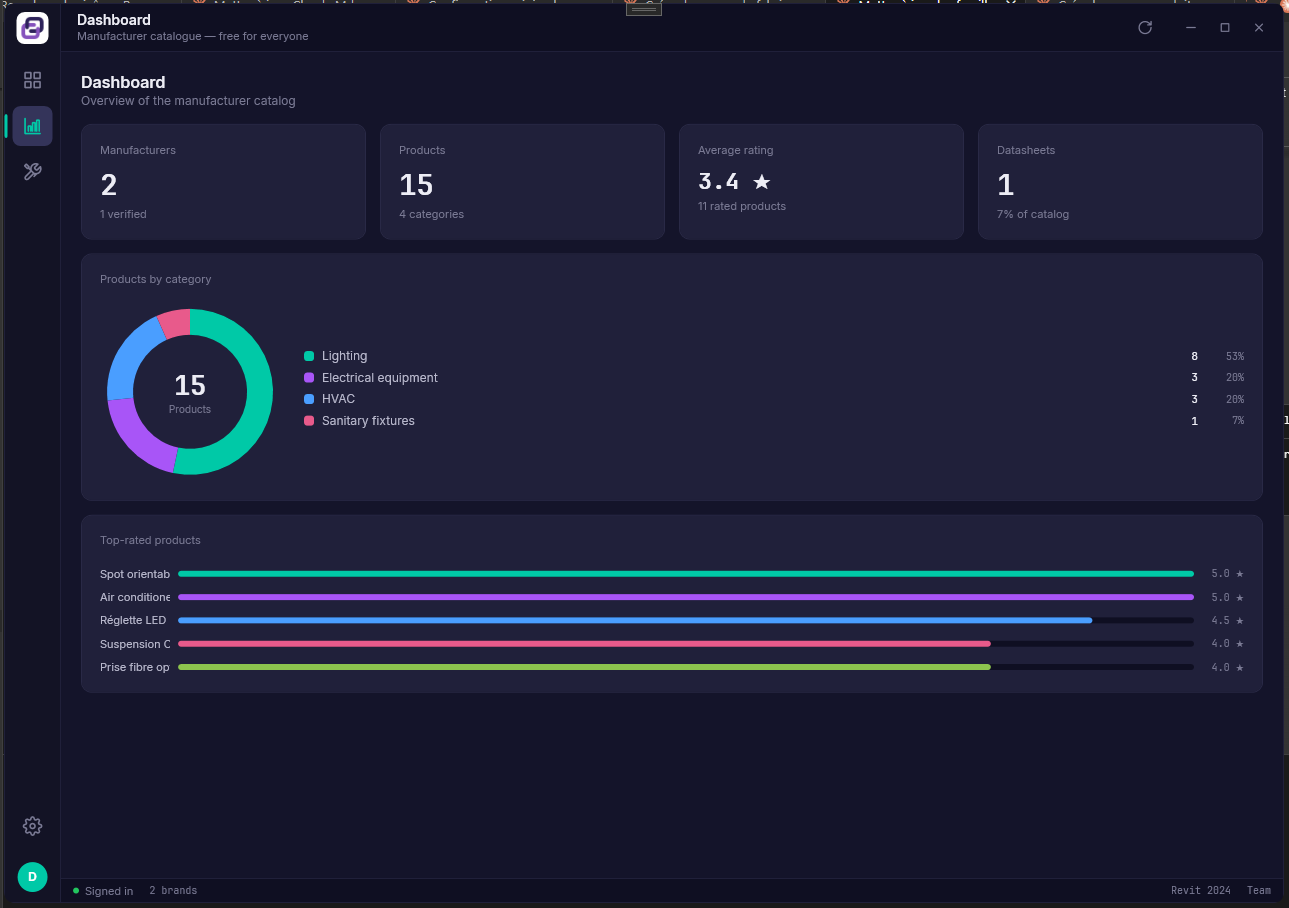The width and height of the screenshot is (1289, 908).
Task: Select the Dashboard chart icon in sidebar
Action: [32, 126]
